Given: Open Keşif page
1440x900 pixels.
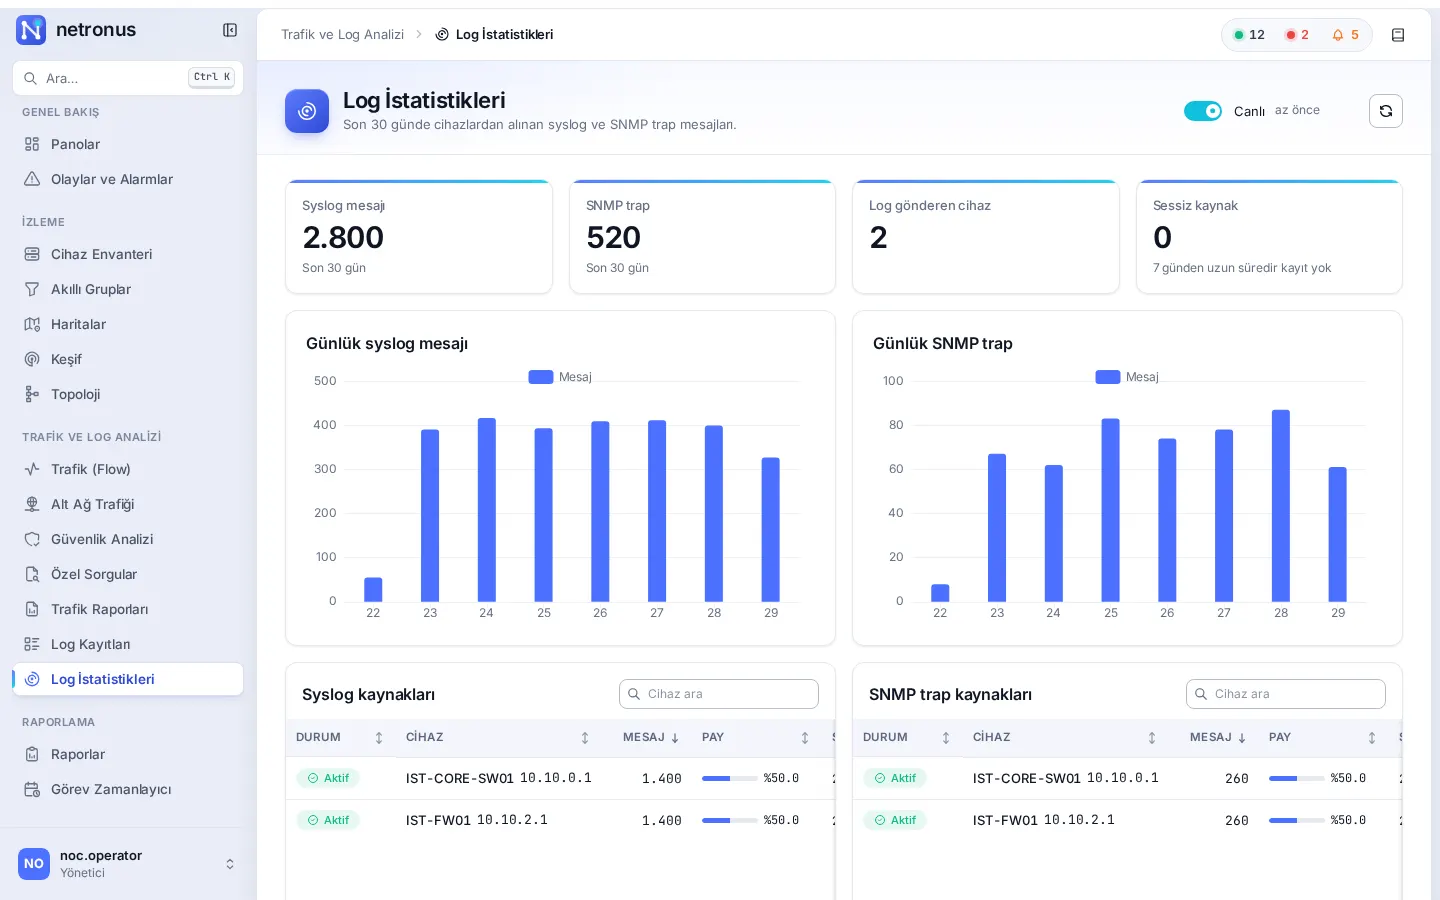Looking at the screenshot, I should tap(128, 359).
